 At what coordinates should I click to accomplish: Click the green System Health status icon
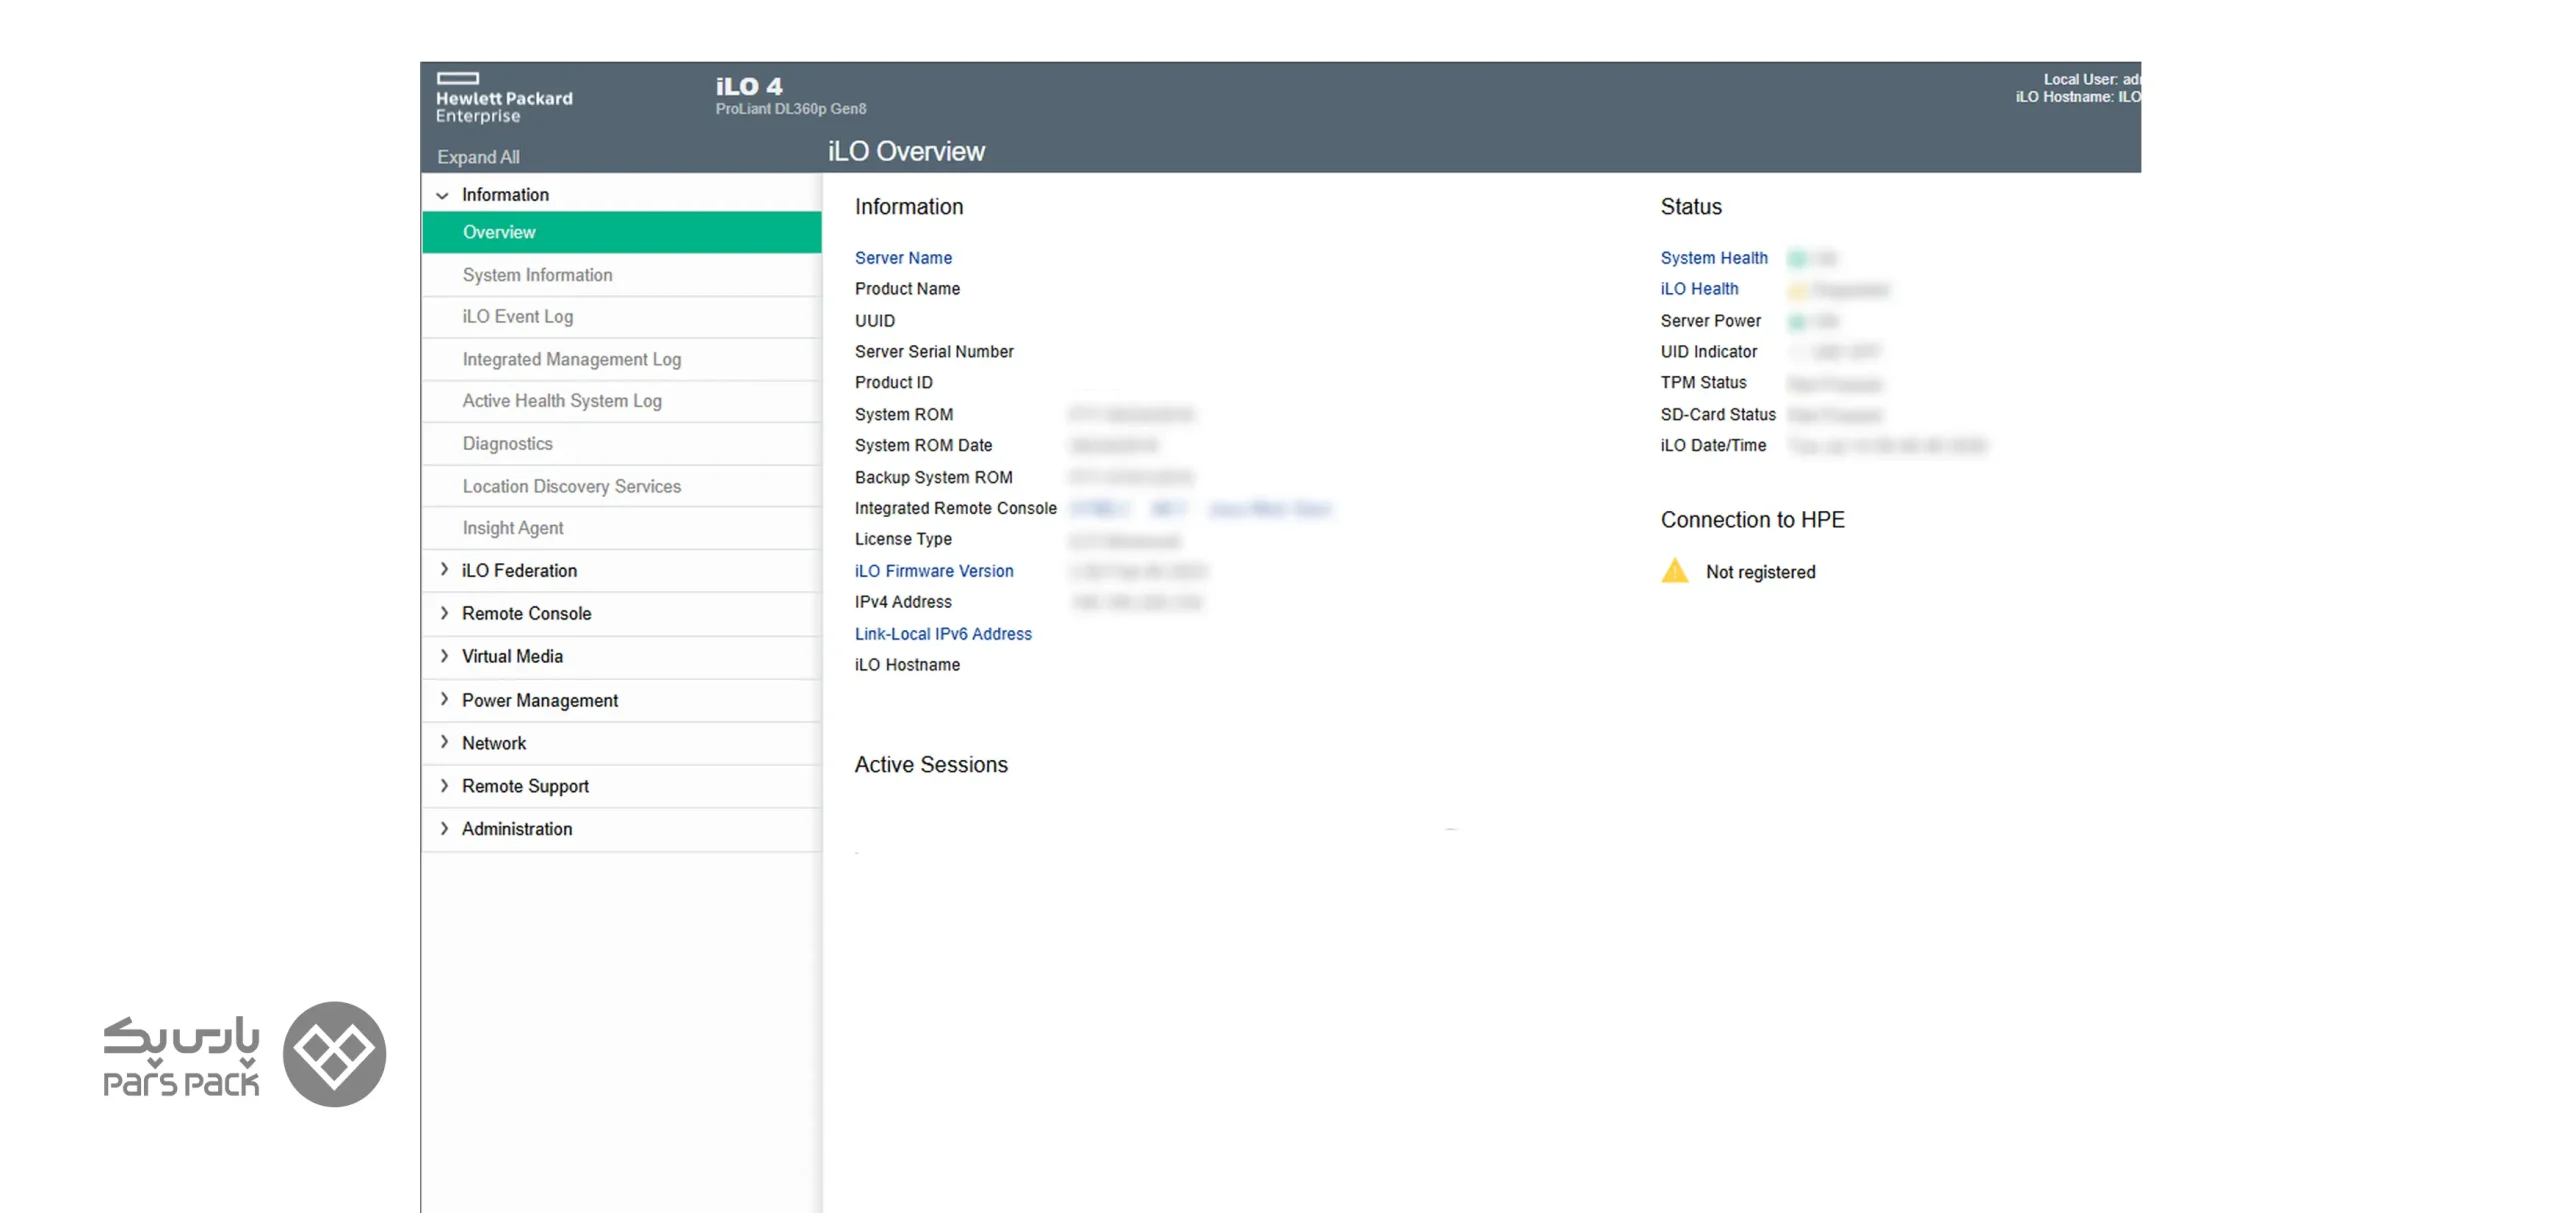click(x=1796, y=259)
